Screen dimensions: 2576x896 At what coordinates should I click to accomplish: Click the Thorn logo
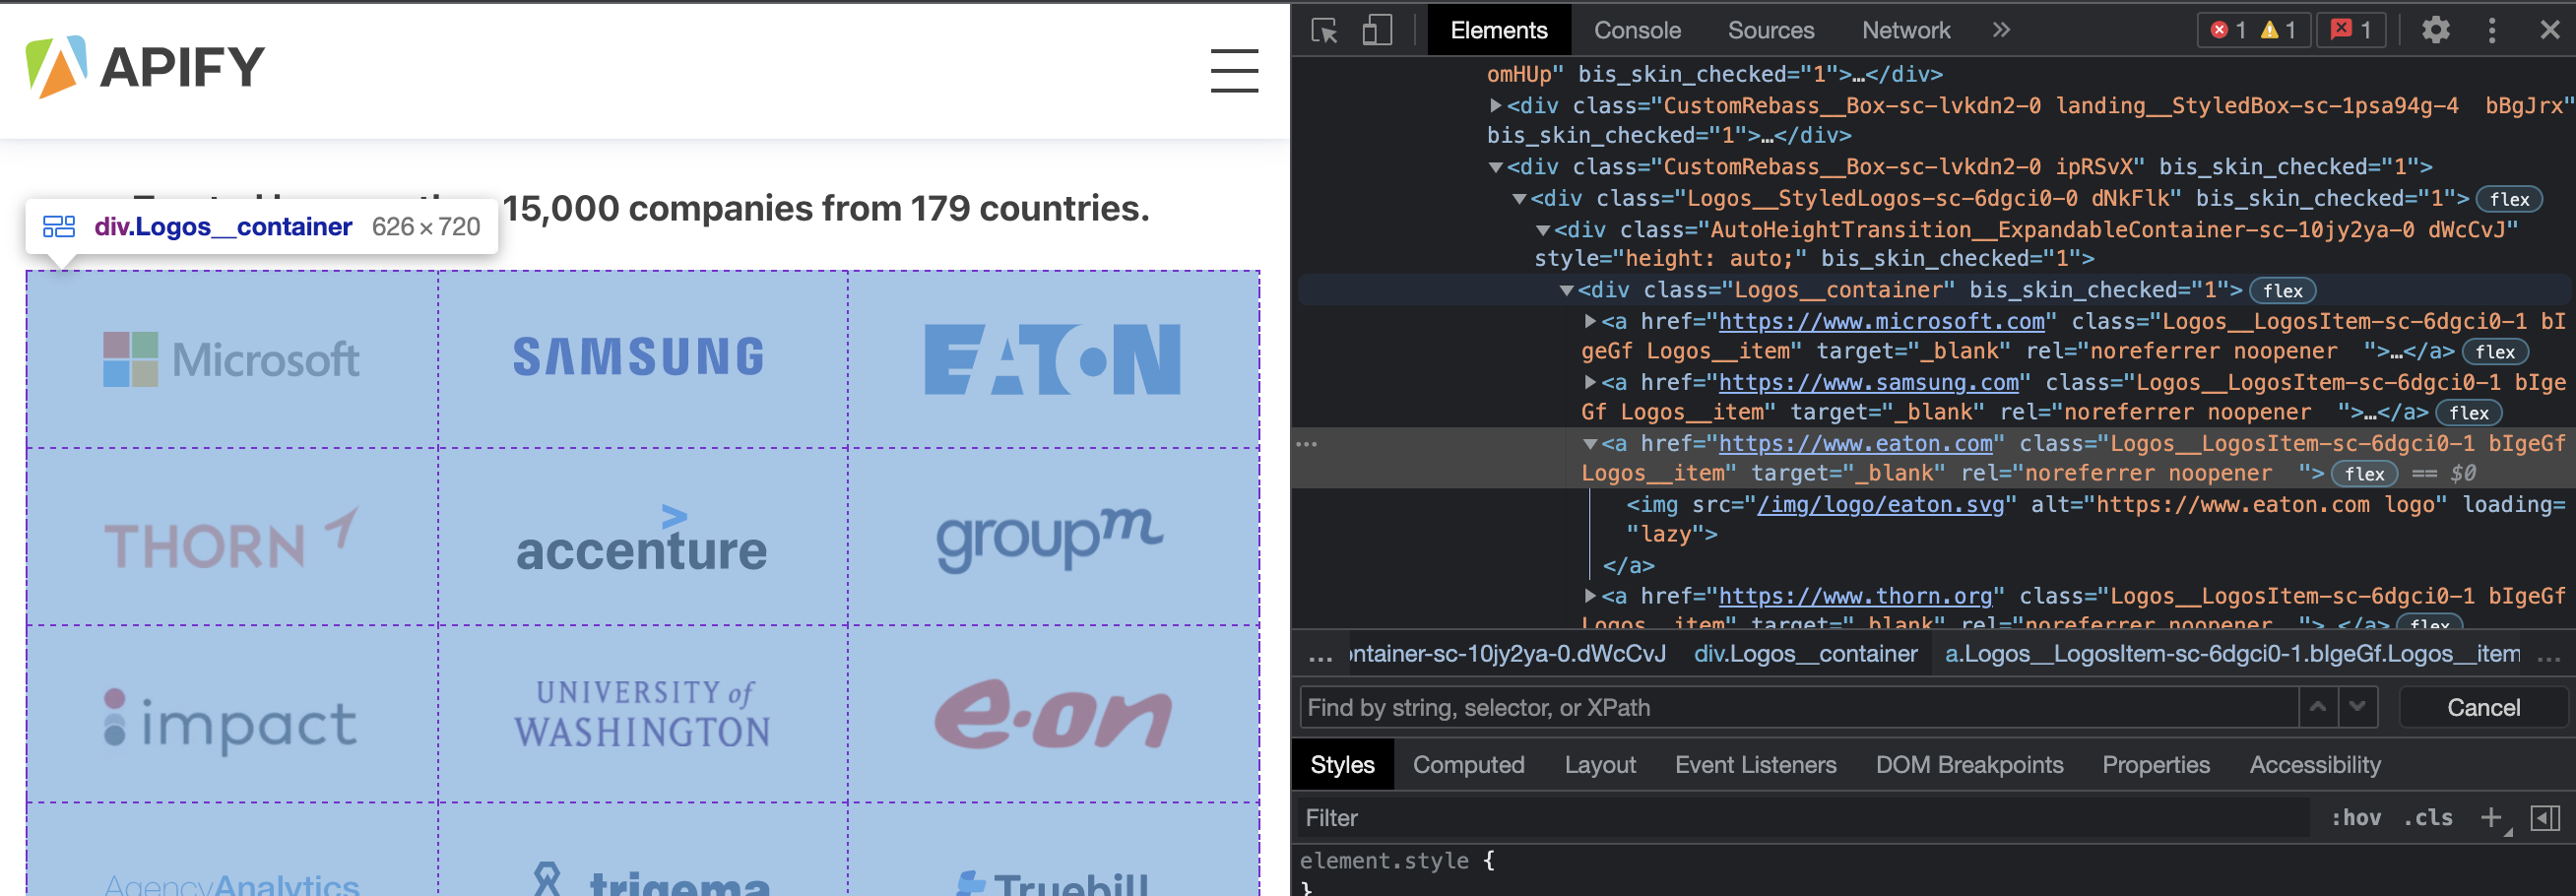[231, 538]
